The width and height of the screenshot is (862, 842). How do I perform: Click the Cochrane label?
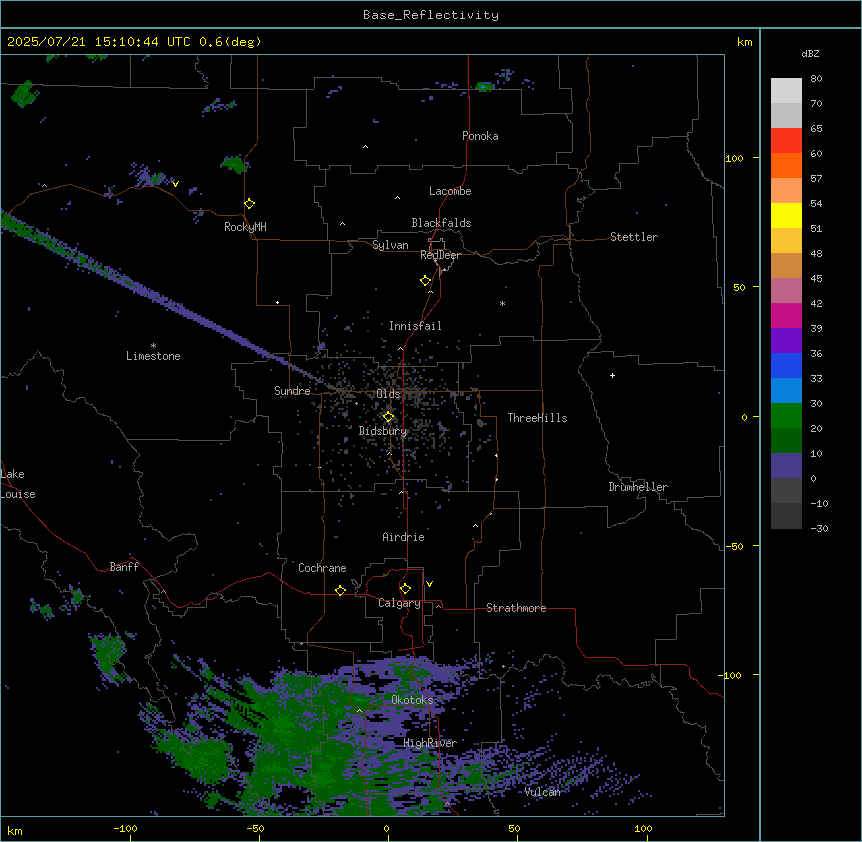tap(322, 568)
